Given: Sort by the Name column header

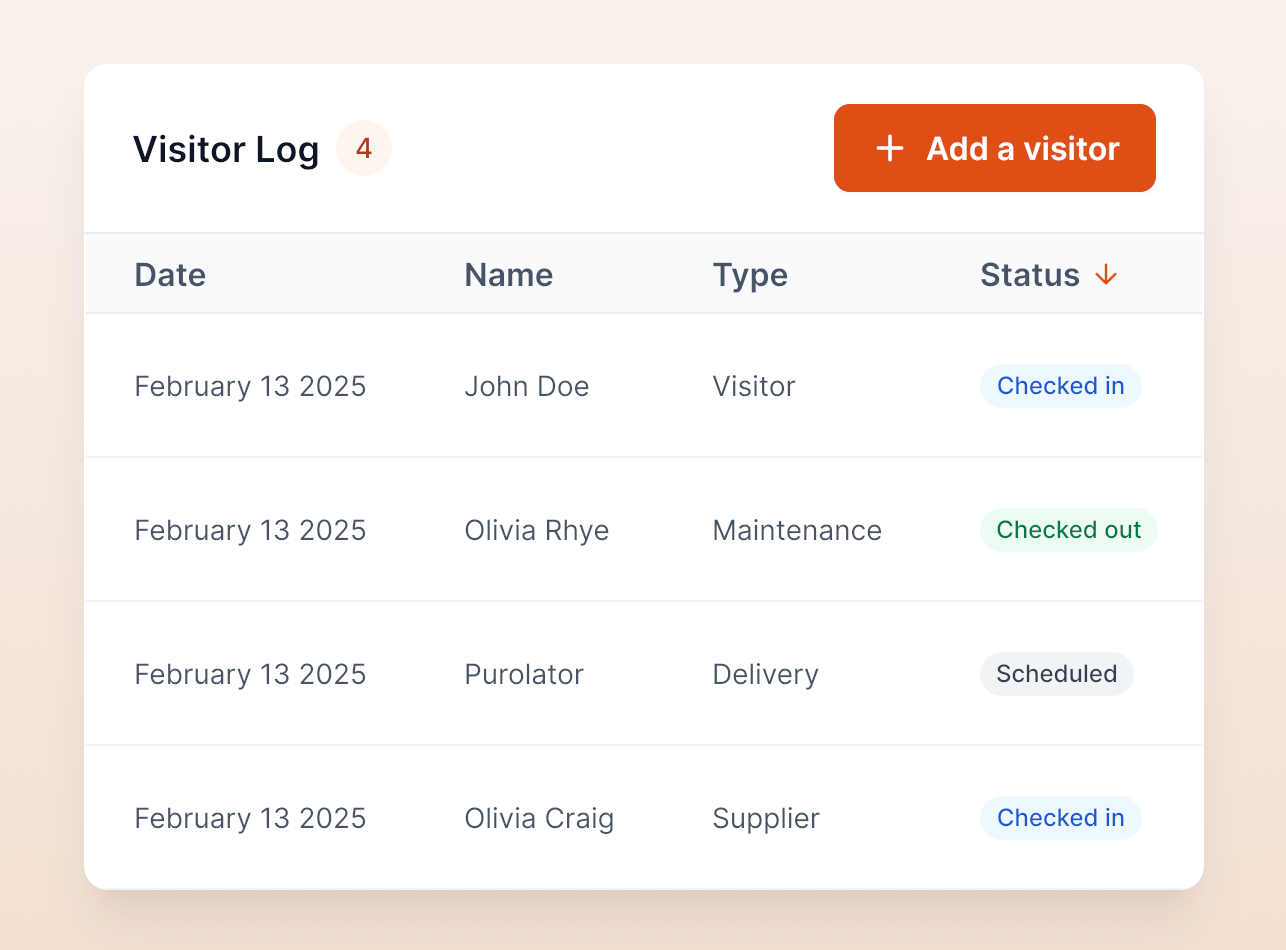Looking at the screenshot, I should tap(508, 275).
